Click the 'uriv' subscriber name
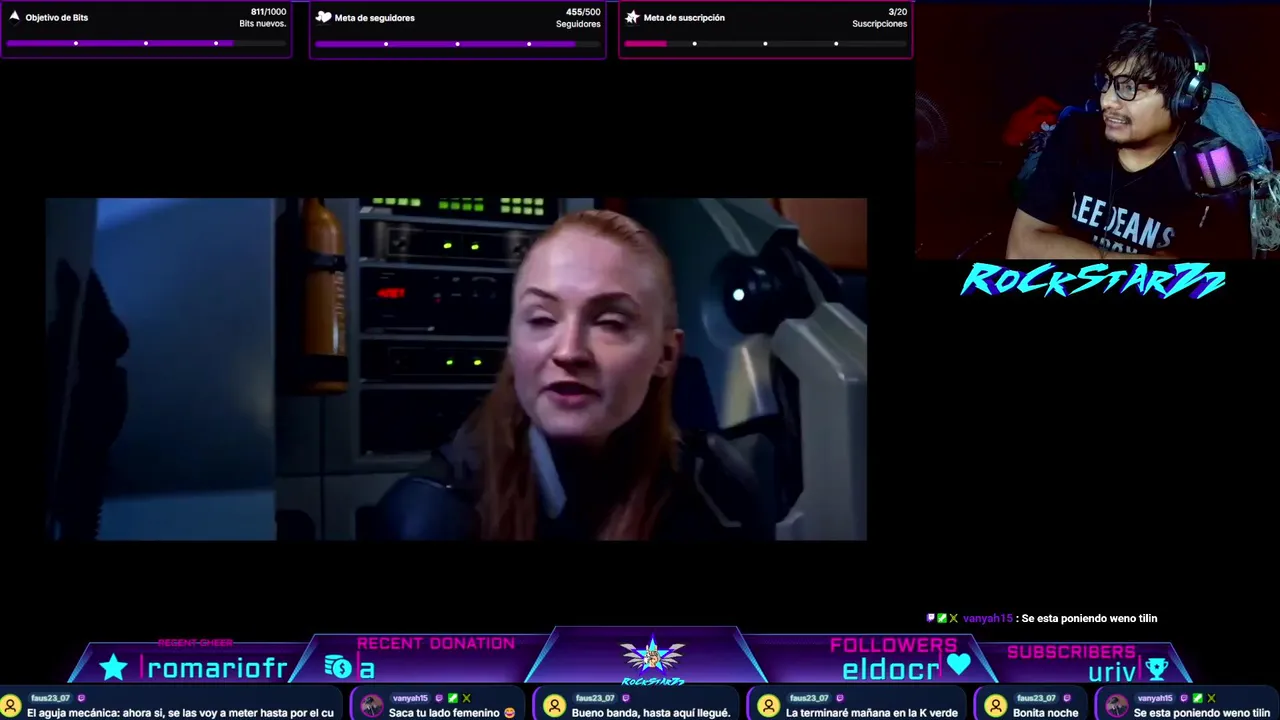Screen dimensions: 1280x720 pos(1112,672)
